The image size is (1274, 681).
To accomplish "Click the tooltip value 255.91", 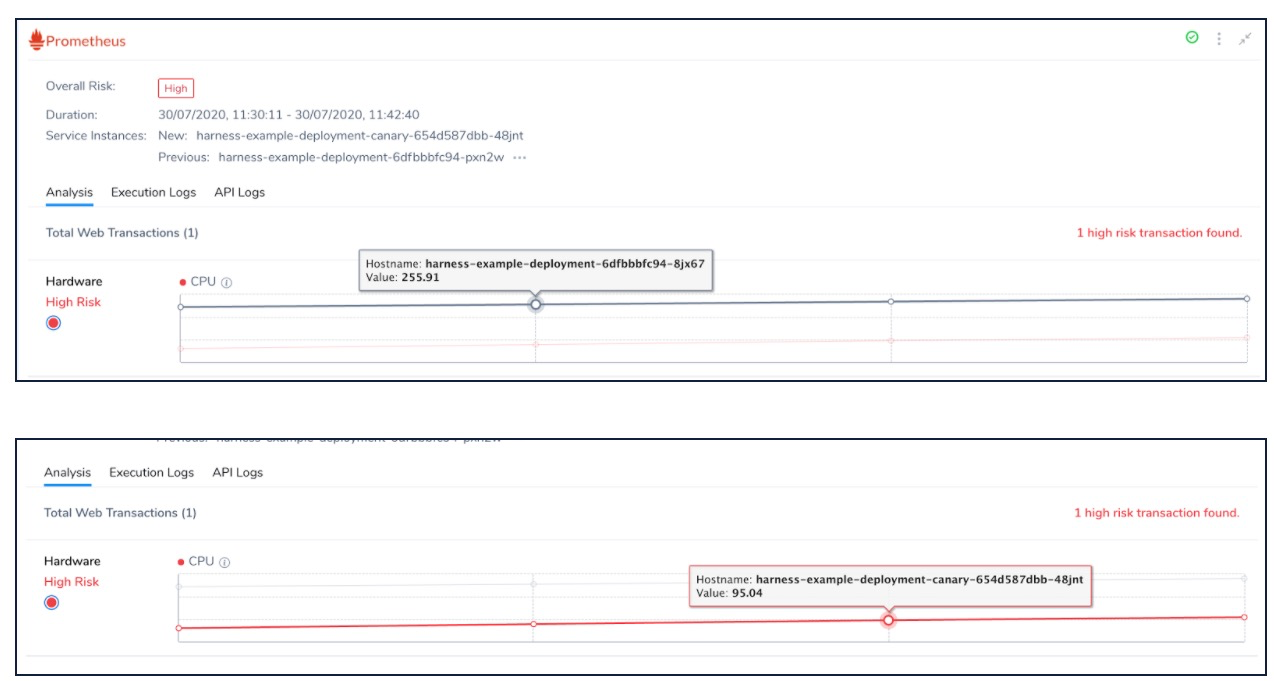I will (x=420, y=278).
